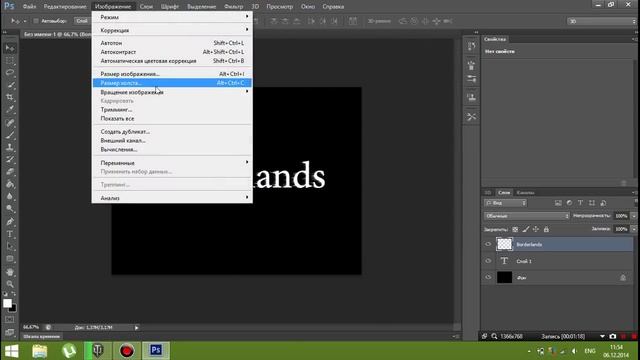640x360 pixels.
Task: Filter layers by shape layers icon
Action: [x=592, y=203]
